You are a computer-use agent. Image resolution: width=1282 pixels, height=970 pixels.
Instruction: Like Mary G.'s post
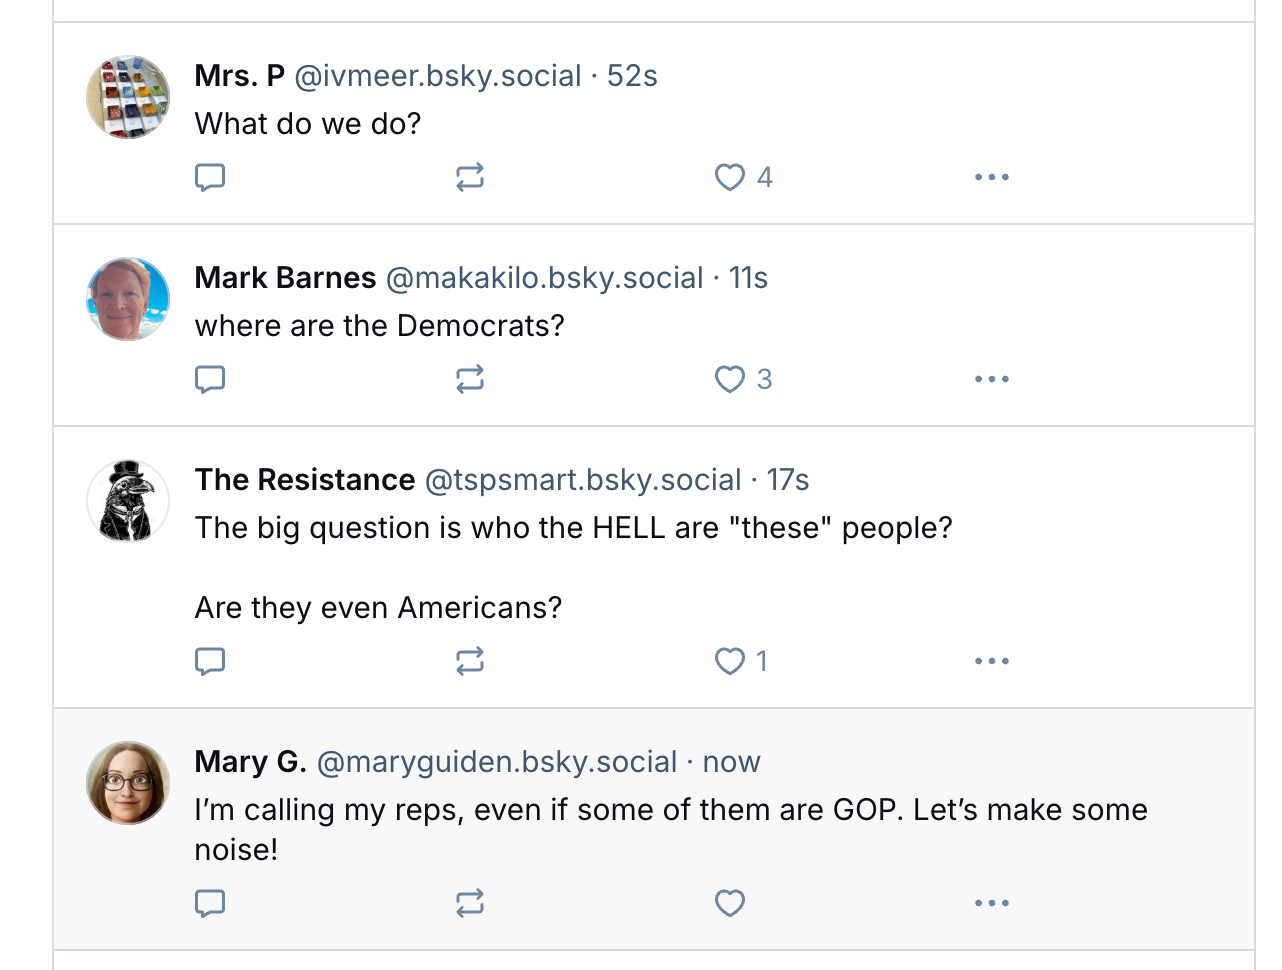pyautogui.click(x=730, y=903)
